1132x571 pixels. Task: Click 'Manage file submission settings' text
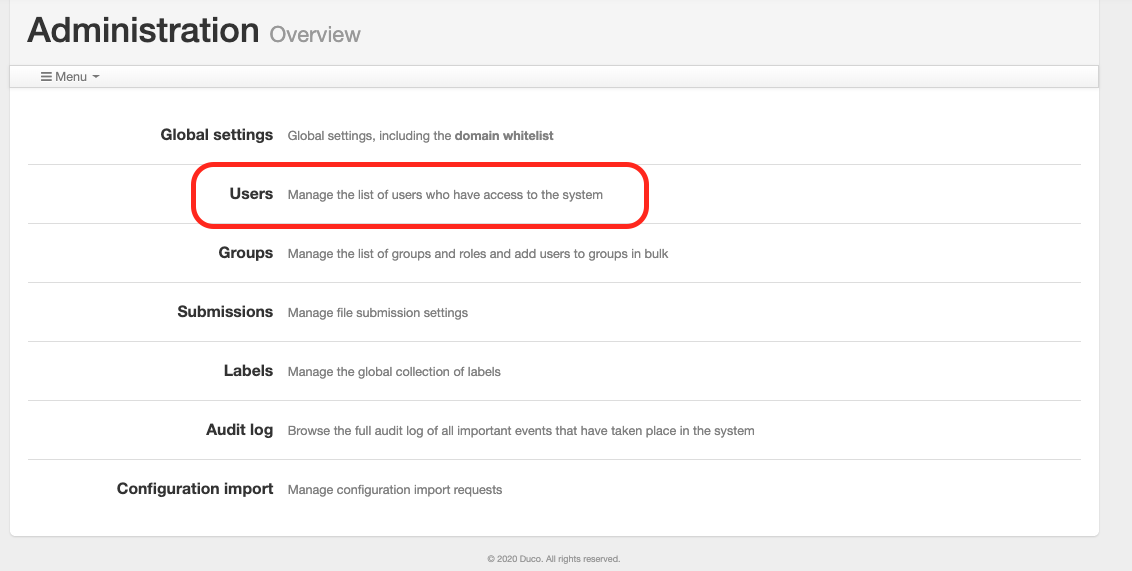pyautogui.click(x=378, y=313)
